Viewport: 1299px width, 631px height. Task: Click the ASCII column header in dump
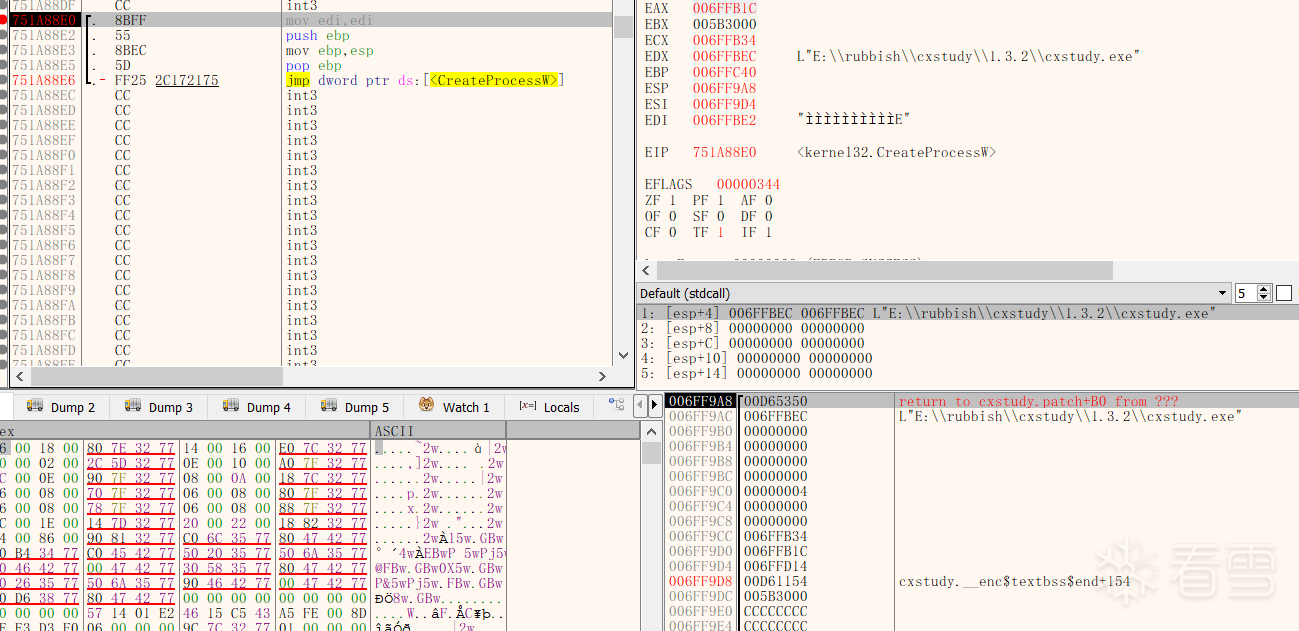click(438, 430)
